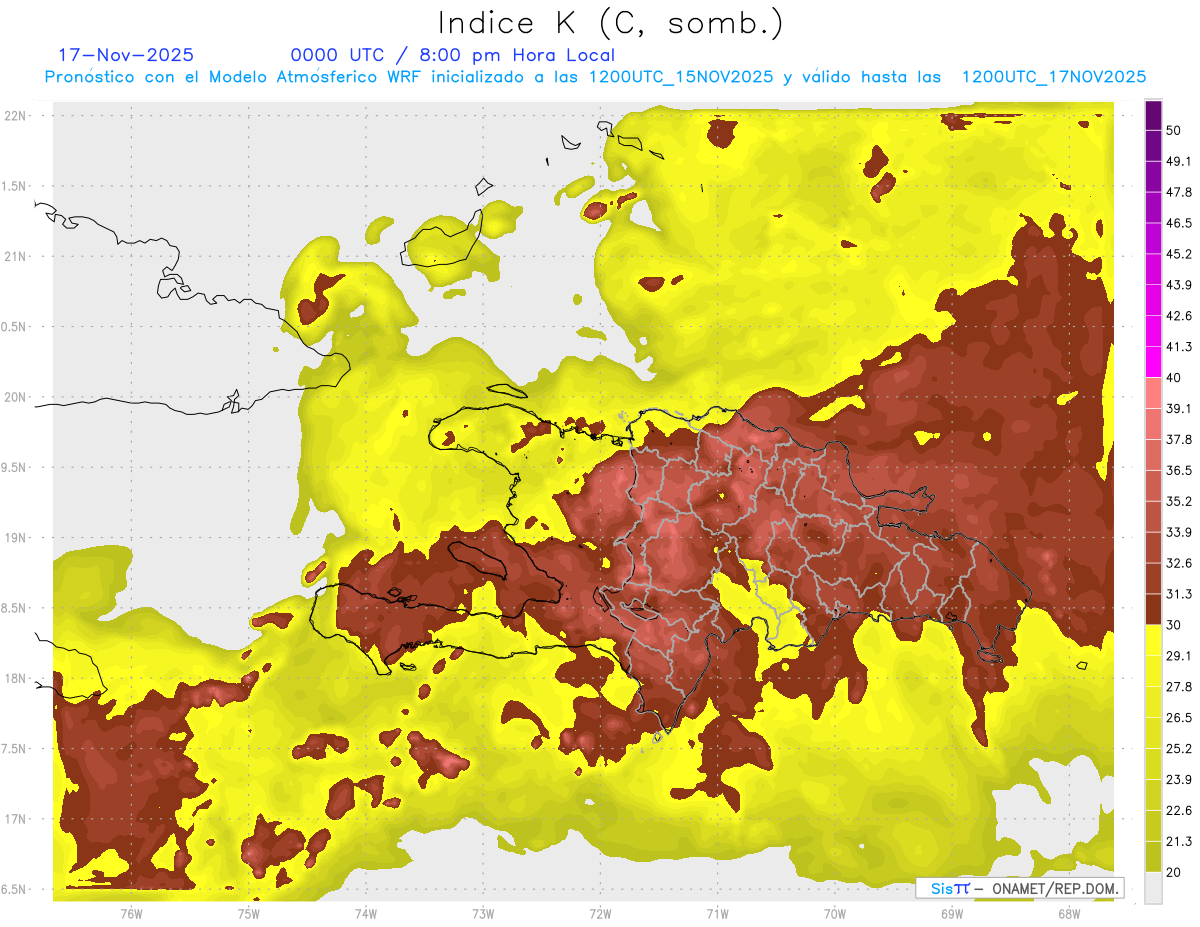1200x927 pixels.
Task: Click the '19N' latitude label
Action: pyautogui.click(x=17, y=538)
